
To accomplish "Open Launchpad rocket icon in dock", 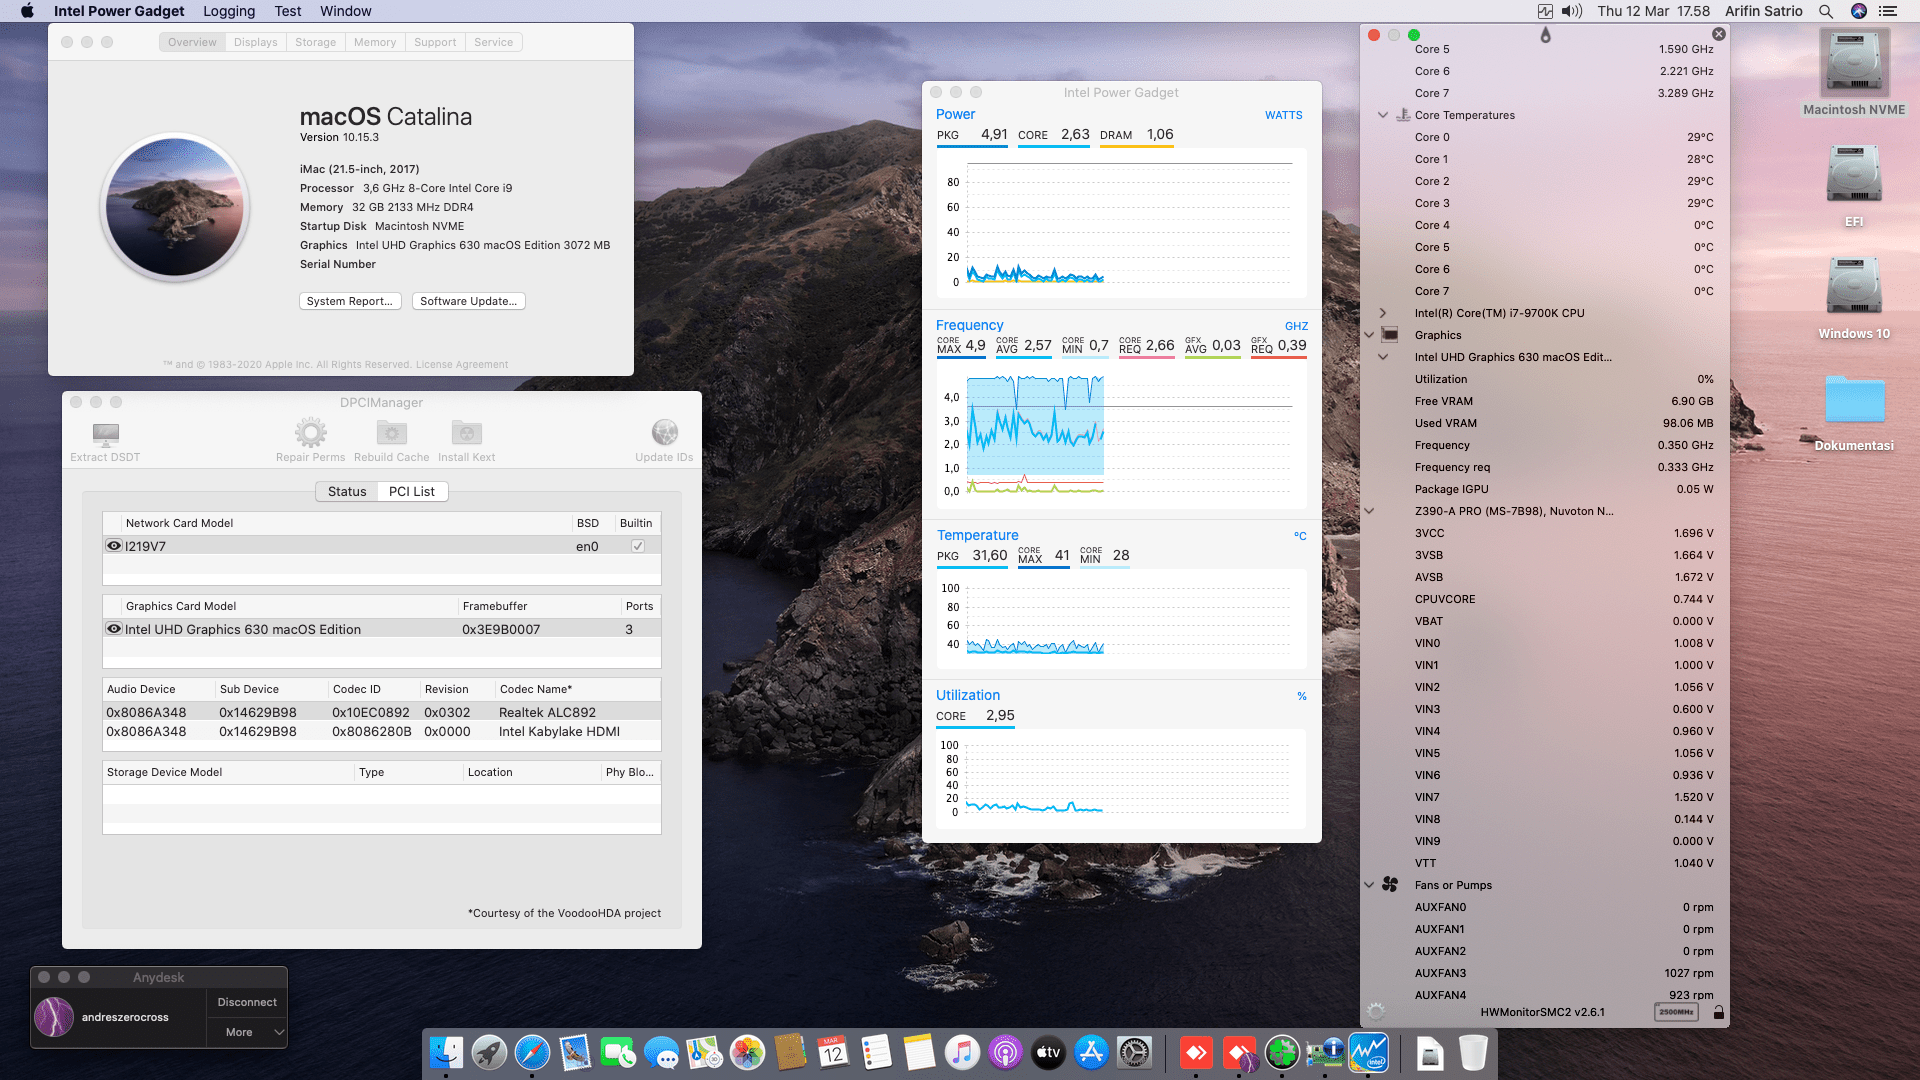I will pos(489,1052).
